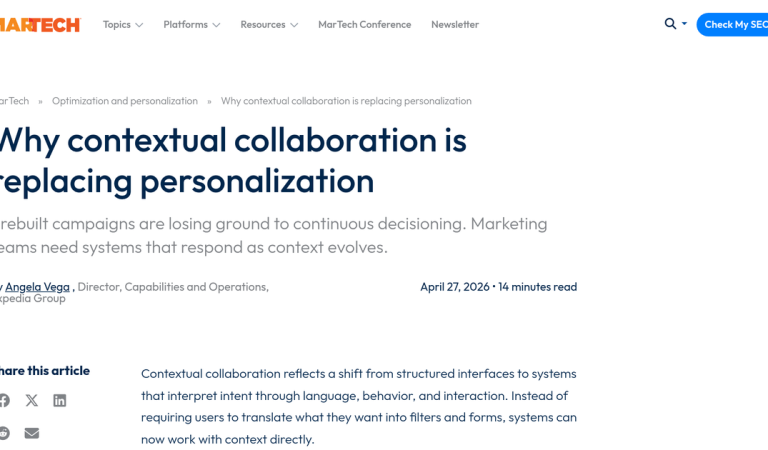This screenshot has width=768, height=450.
Task: Share article on X
Action: pyautogui.click(x=32, y=401)
